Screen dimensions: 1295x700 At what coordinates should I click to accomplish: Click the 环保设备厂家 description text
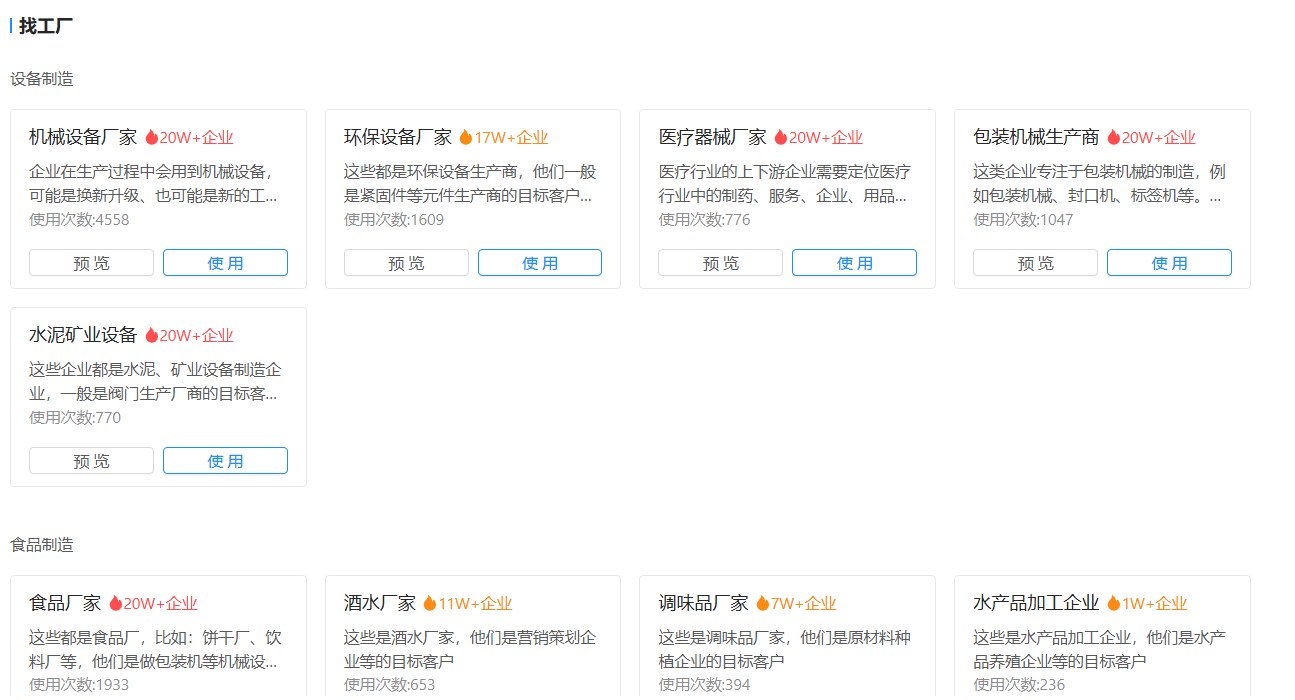tap(468, 183)
